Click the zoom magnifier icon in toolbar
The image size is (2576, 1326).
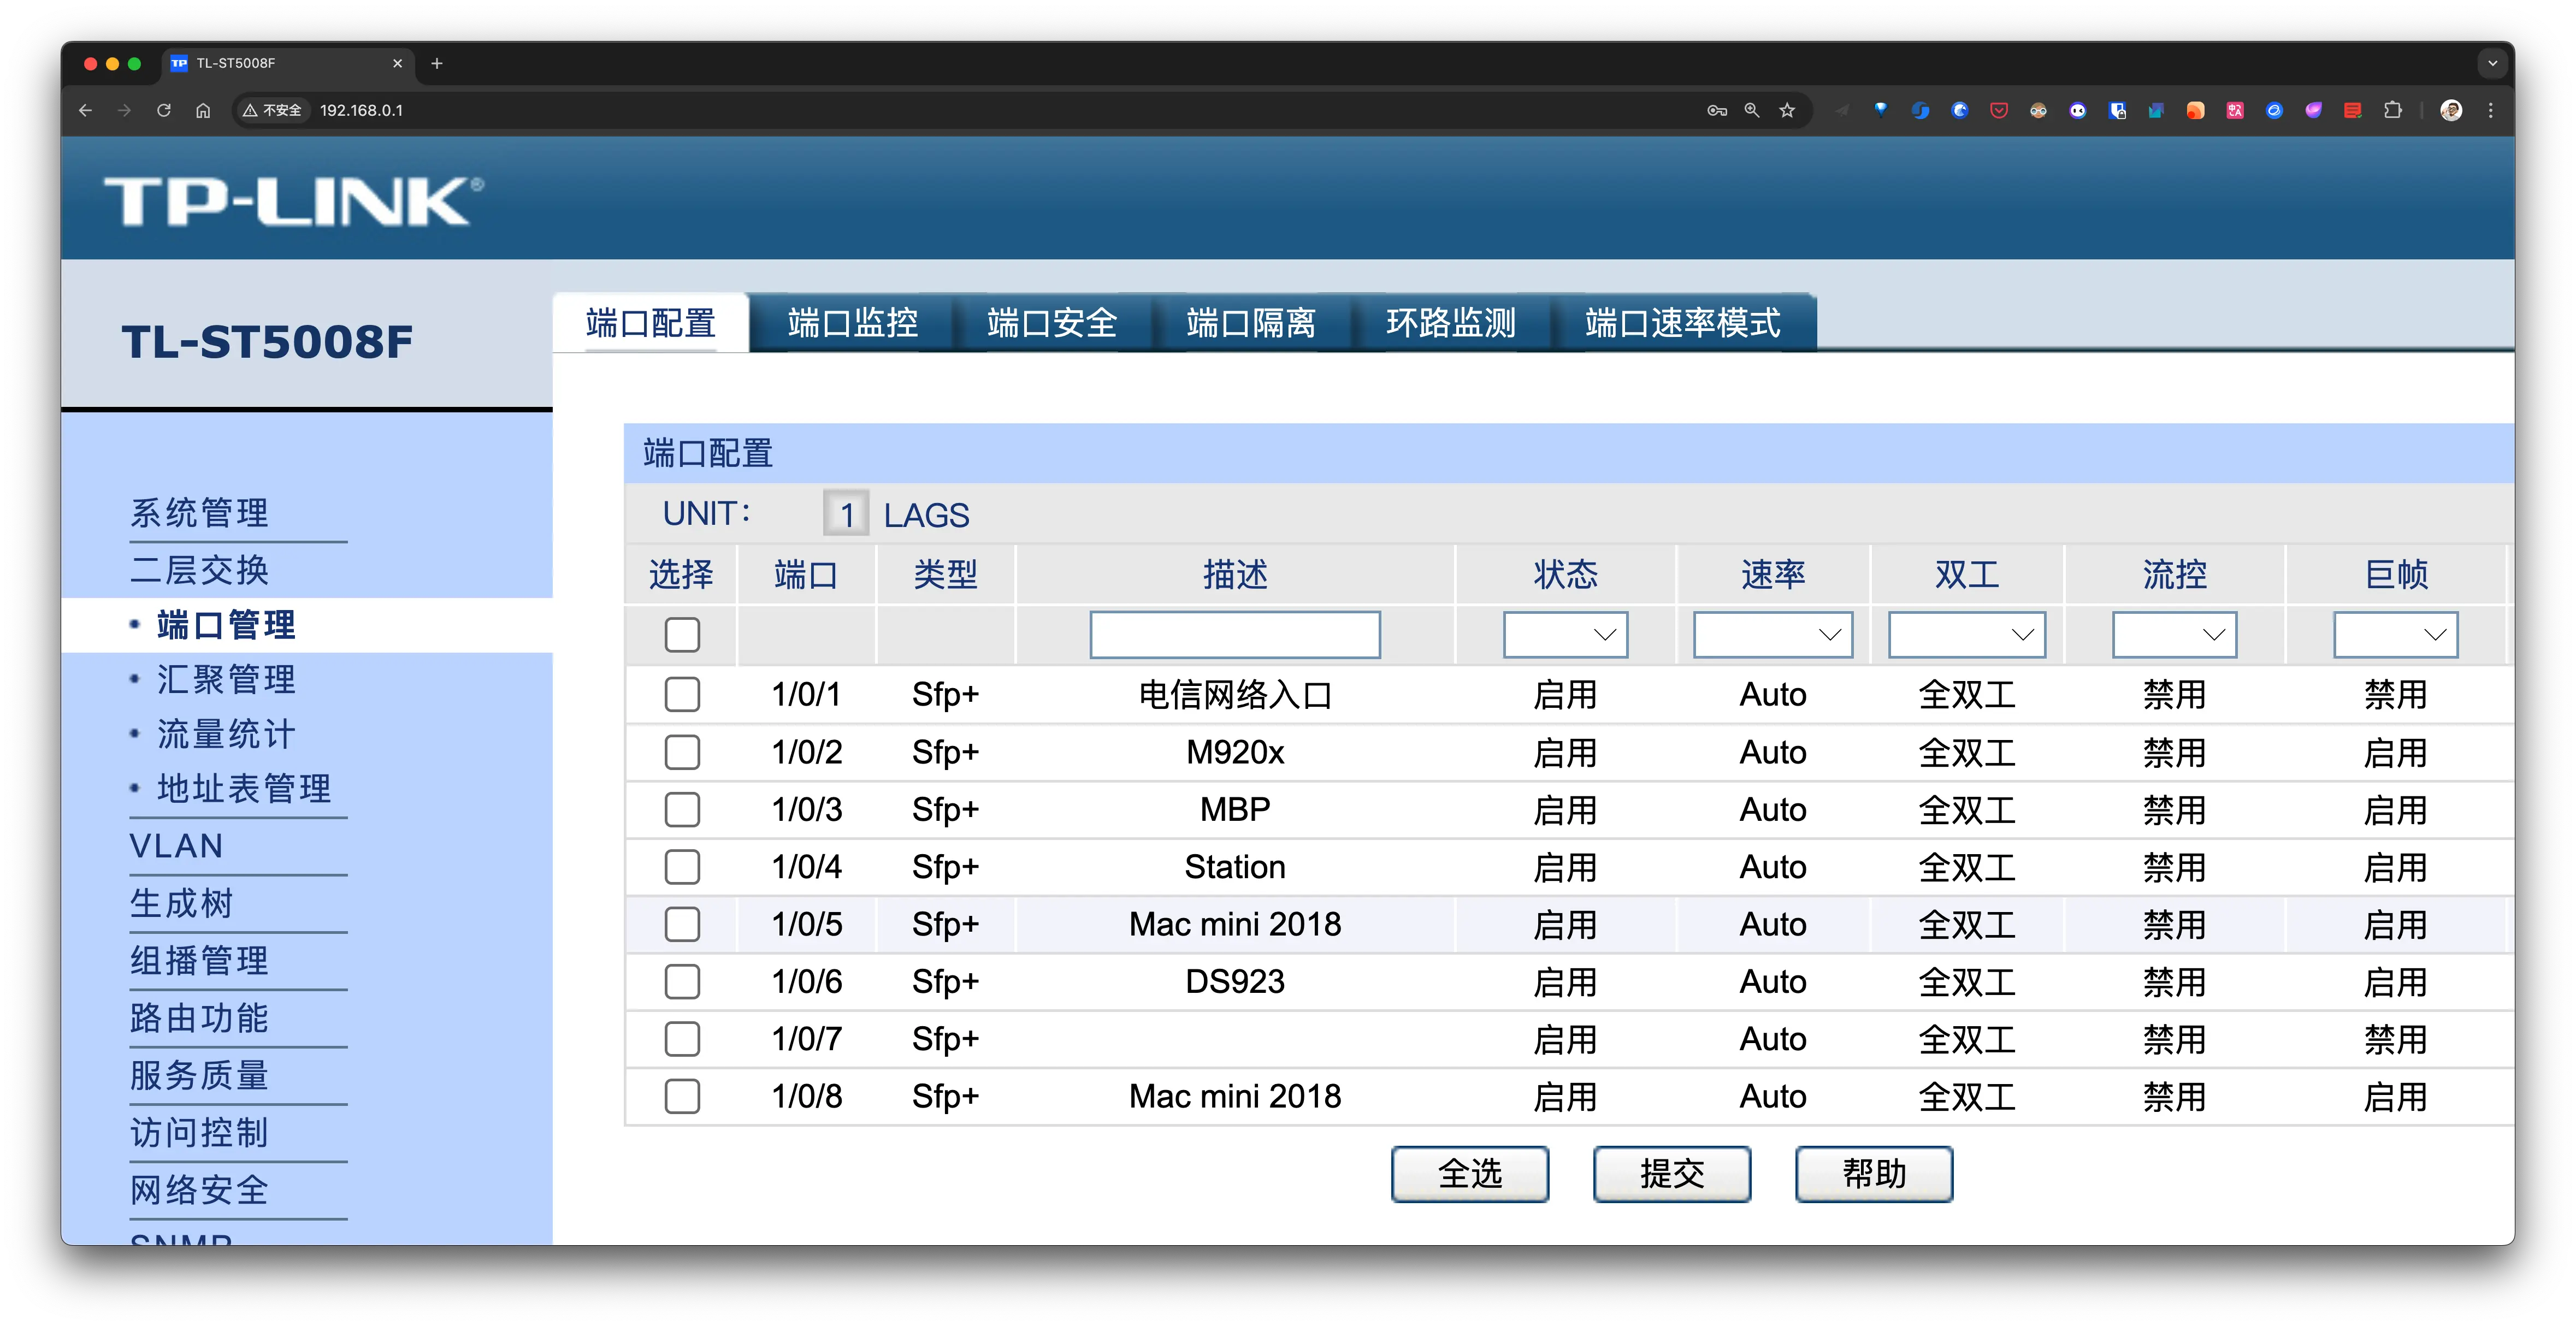pos(1751,111)
